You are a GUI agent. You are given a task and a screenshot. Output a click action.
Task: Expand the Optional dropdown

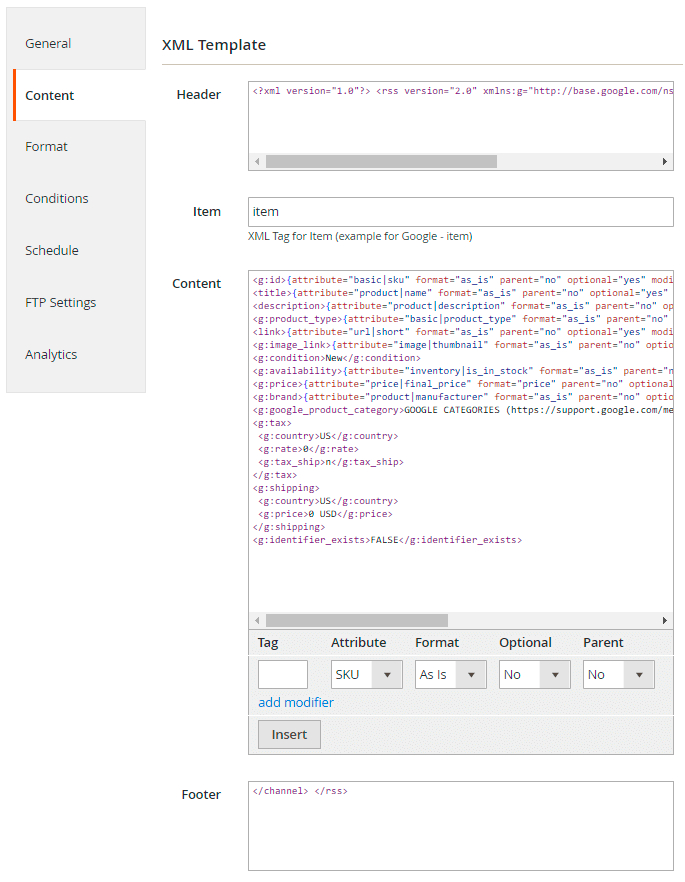coord(534,675)
